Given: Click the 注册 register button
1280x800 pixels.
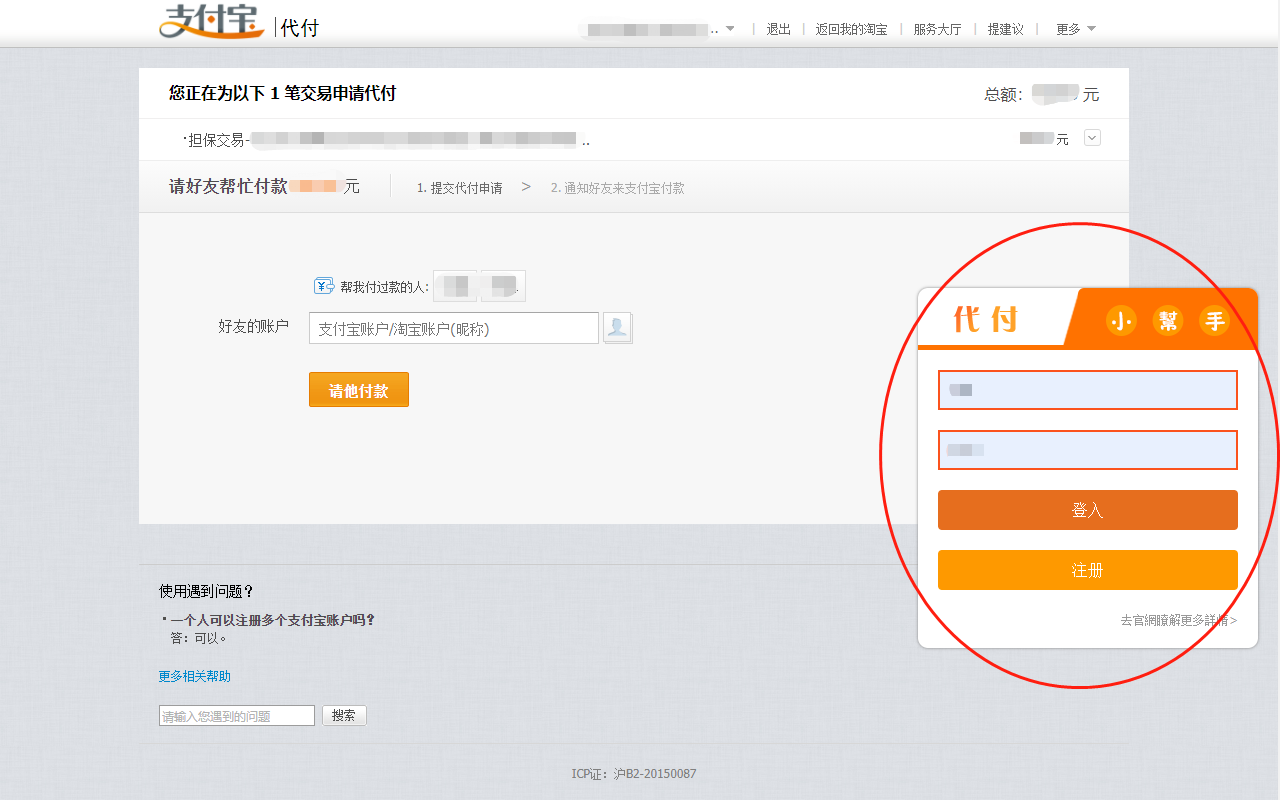Looking at the screenshot, I should tap(1088, 570).
